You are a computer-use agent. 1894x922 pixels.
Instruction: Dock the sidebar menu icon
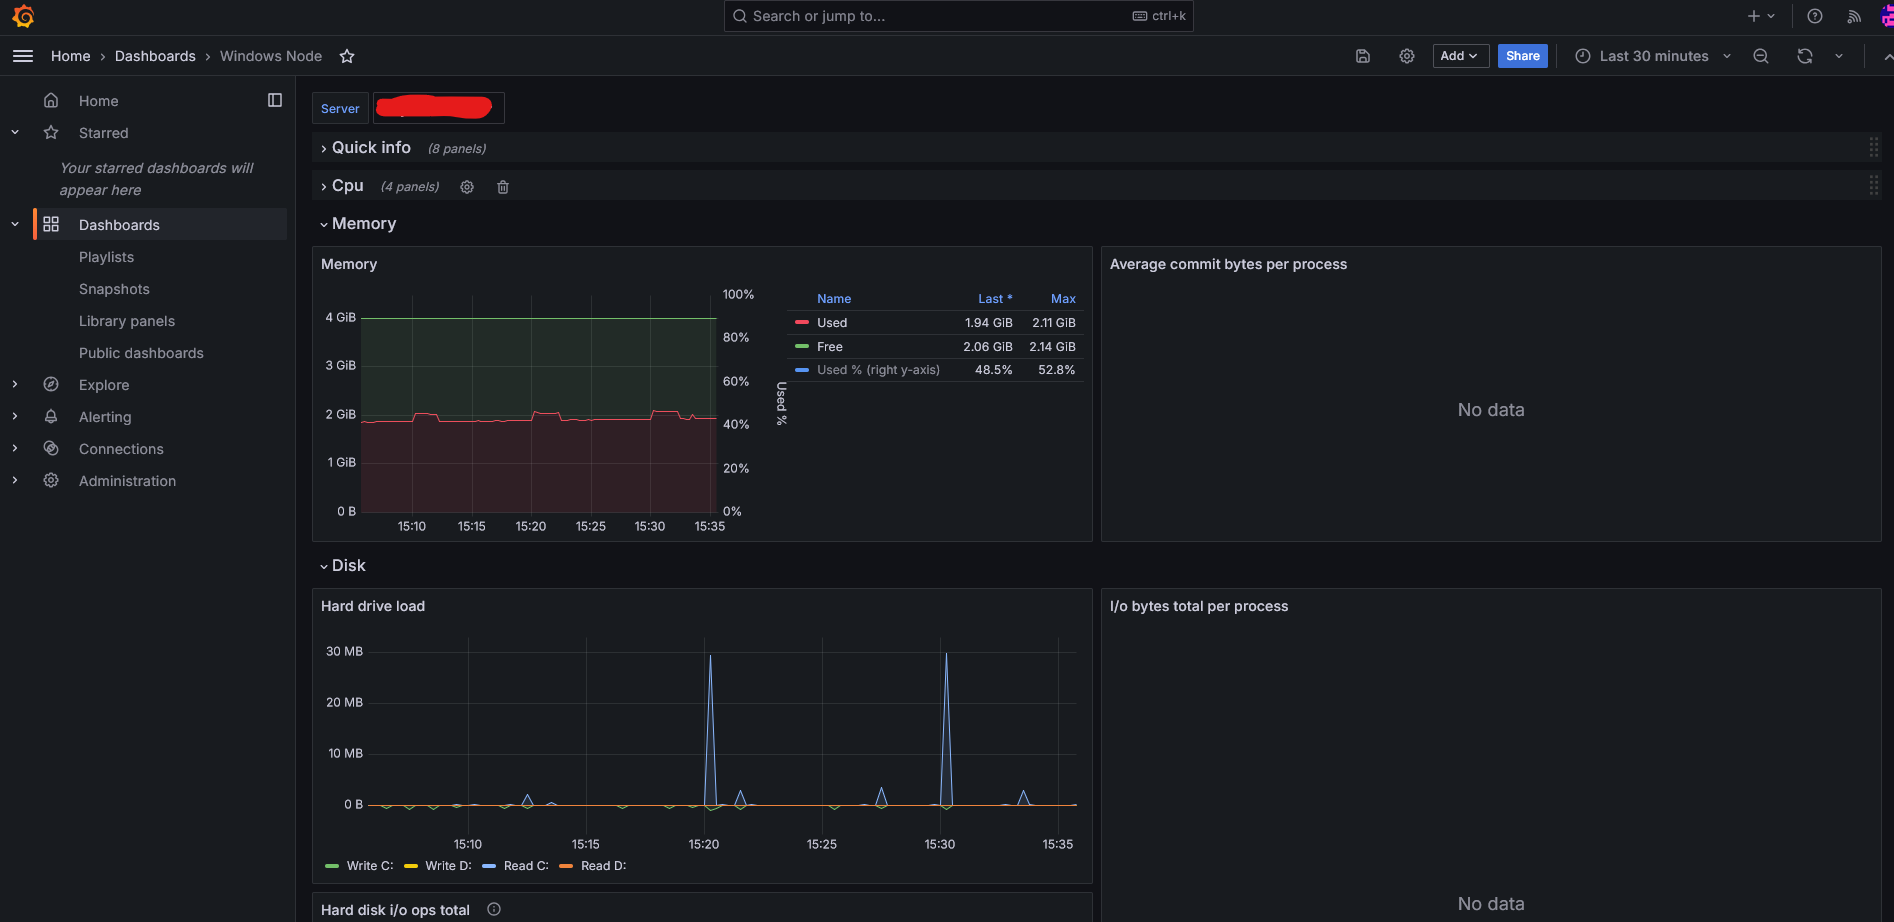point(275,100)
